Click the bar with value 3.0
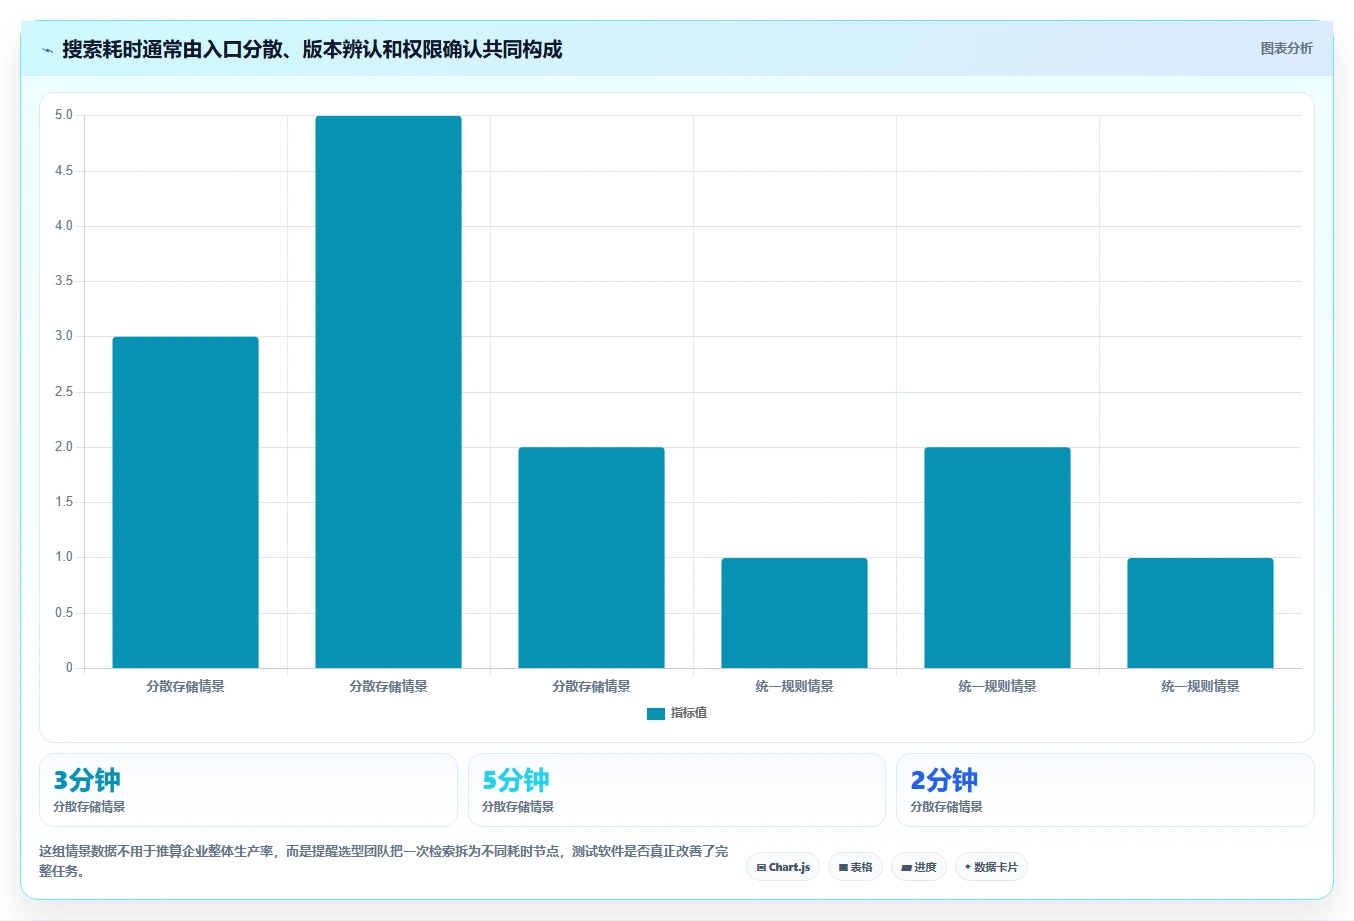 tap(185, 502)
